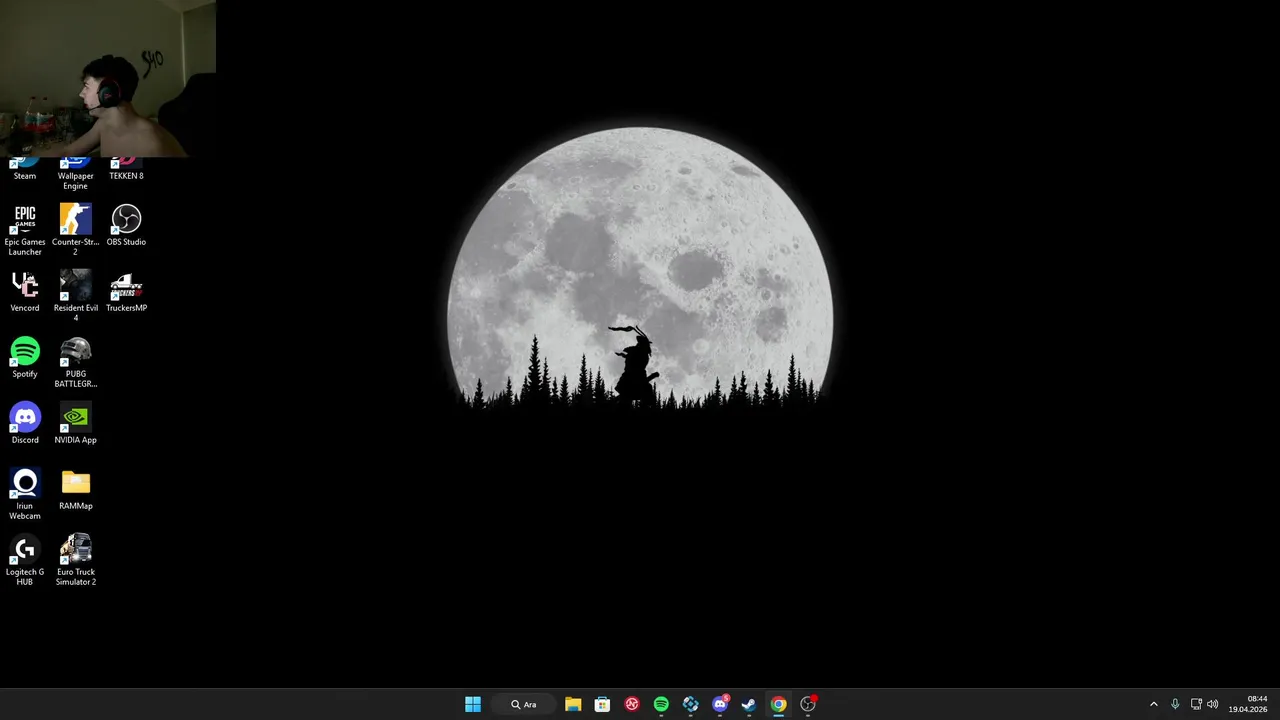Viewport: 1280px width, 720px height.
Task: Click the red circular app taskbar icon
Action: click(x=632, y=704)
